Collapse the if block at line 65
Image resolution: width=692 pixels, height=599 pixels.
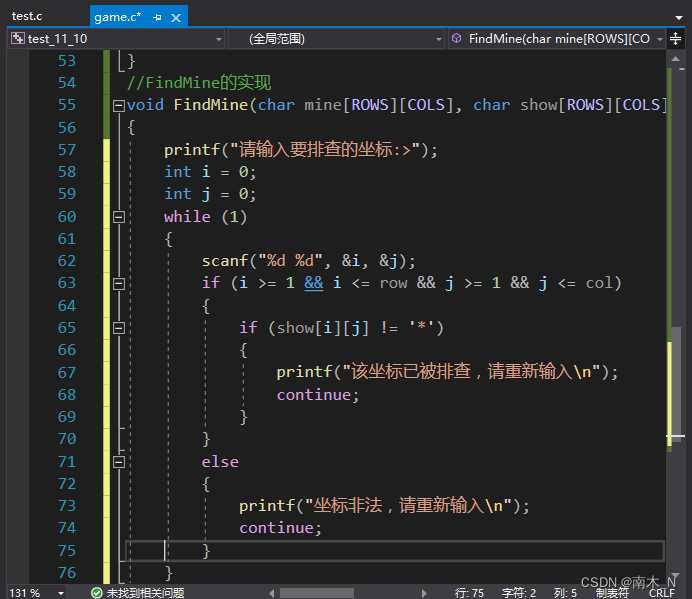[119, 328]
